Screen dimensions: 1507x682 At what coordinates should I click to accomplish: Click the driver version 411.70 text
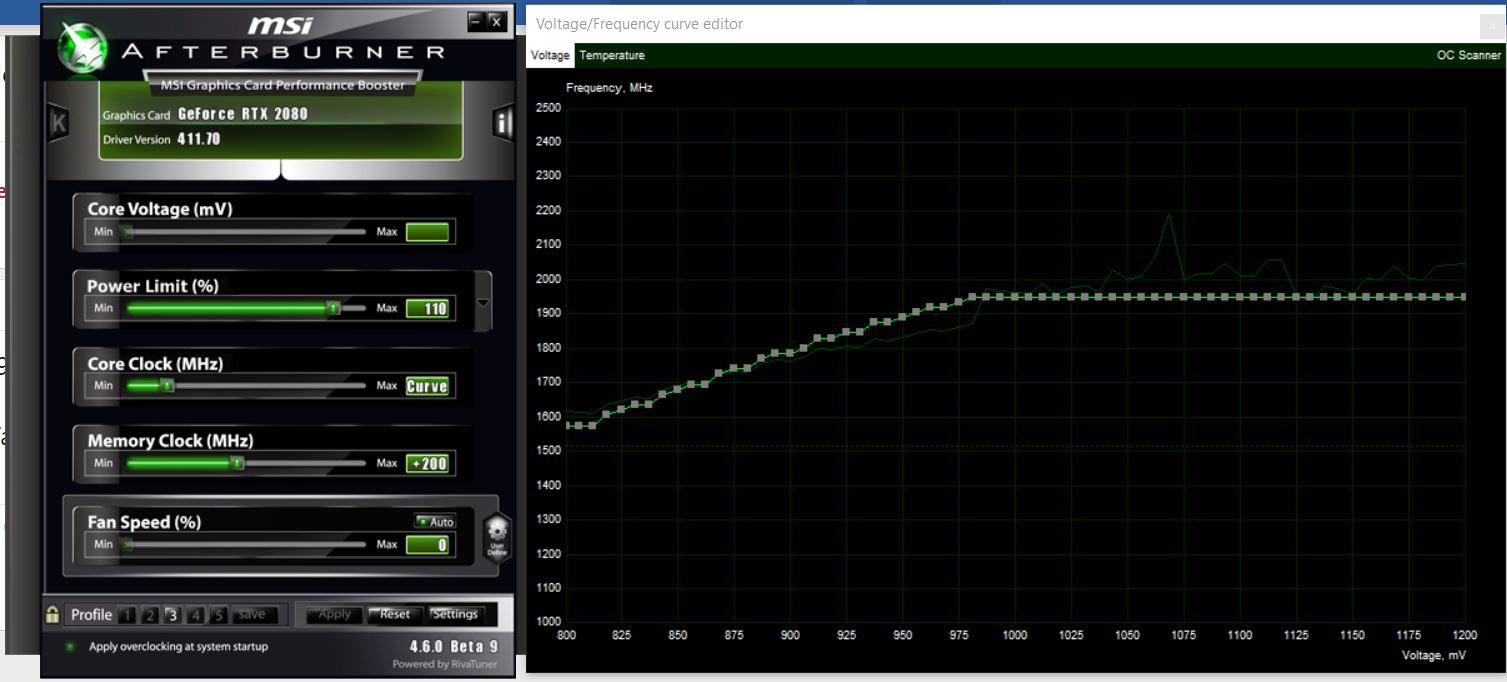point(198,139)
